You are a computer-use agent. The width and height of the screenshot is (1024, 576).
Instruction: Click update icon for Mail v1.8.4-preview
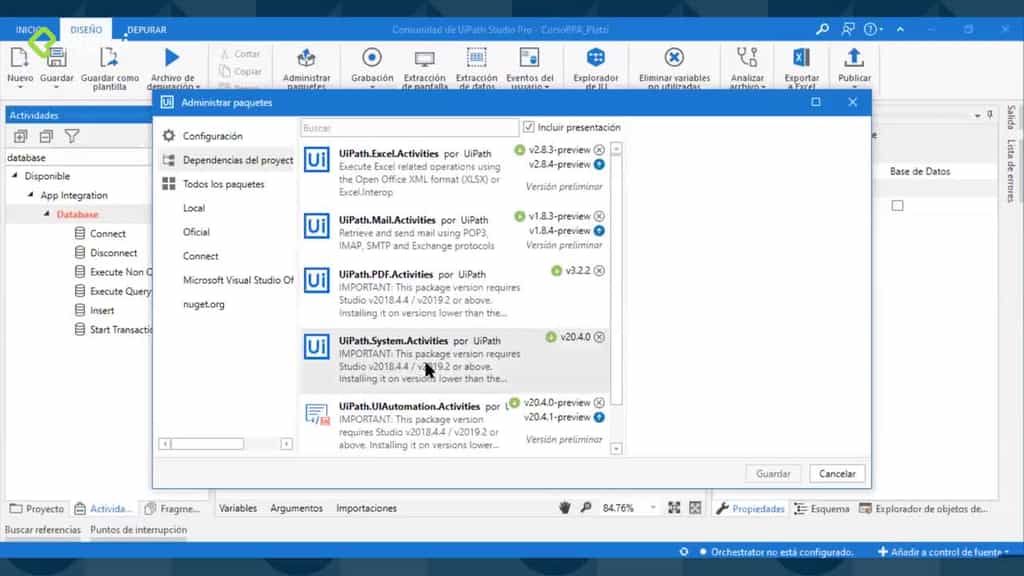(599, 231)
